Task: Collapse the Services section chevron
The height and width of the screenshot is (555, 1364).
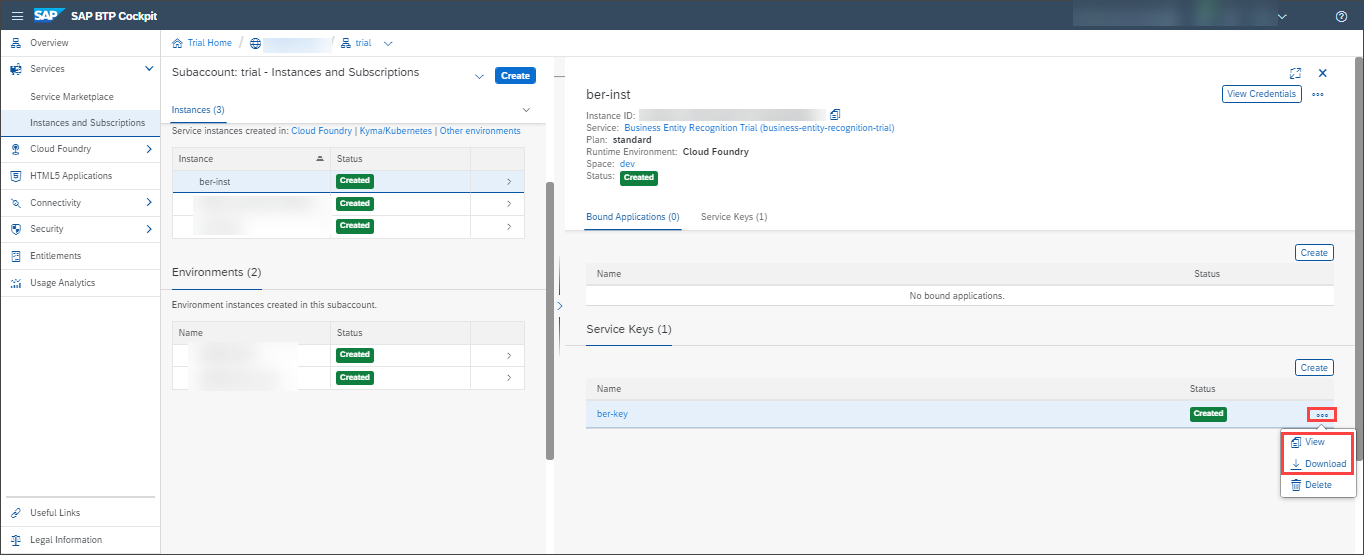Action: (x=149, y=69)
